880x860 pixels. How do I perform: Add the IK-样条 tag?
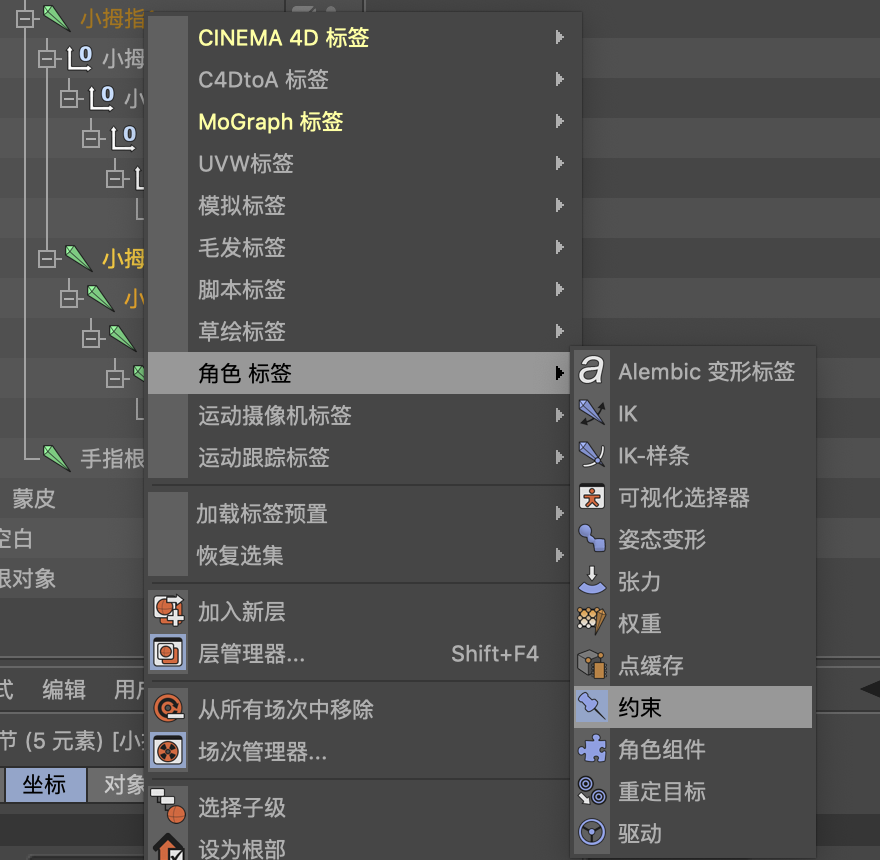click(693, 455)
